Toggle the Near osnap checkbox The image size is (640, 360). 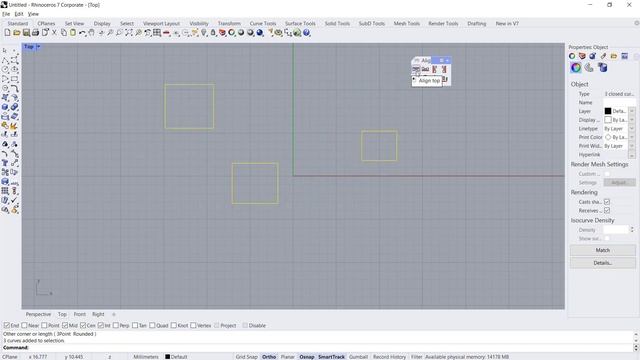tap(24, 325)
